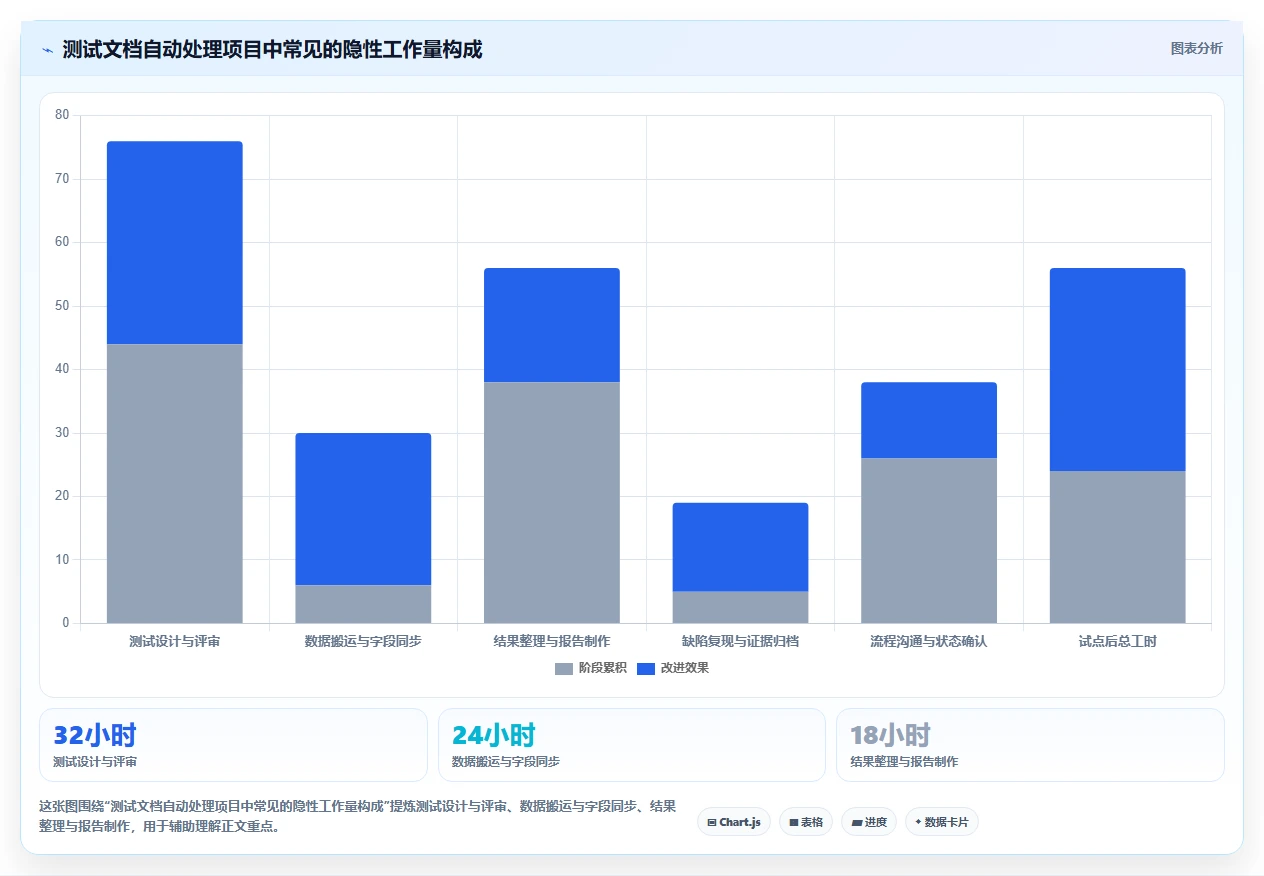Screen dimensions: 1264x876
Task: Select the 数据卡片 tag chip
Action: click(942, 822)
